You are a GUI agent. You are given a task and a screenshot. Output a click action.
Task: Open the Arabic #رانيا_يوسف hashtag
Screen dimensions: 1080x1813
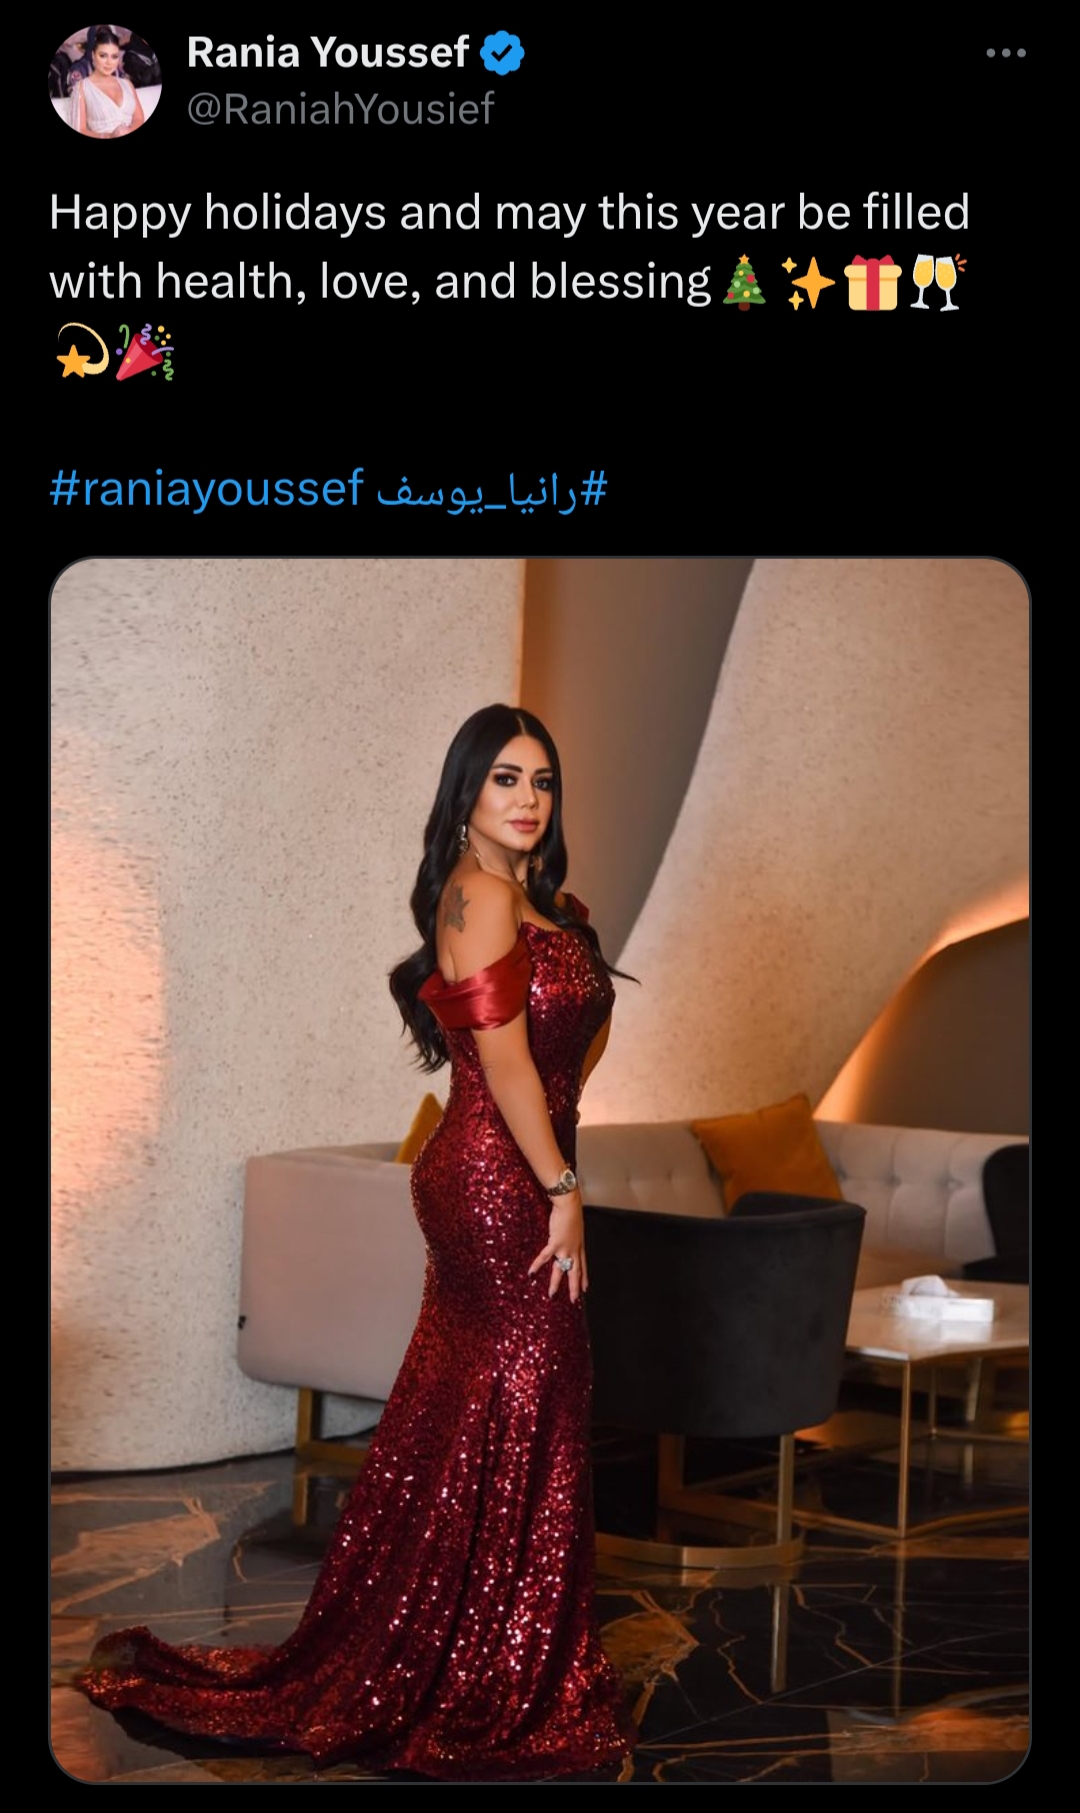(491, 491)
